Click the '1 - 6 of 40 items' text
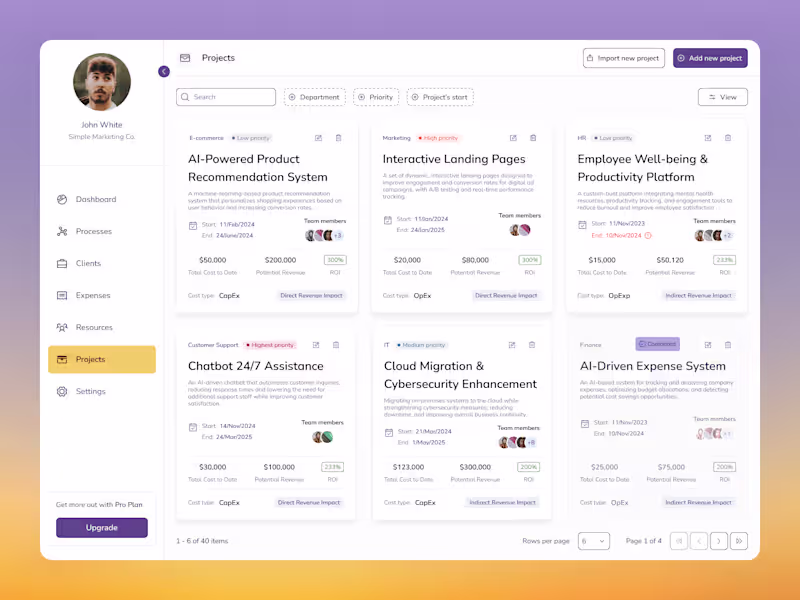Screen dimensions: 800x600 point(202,541)
